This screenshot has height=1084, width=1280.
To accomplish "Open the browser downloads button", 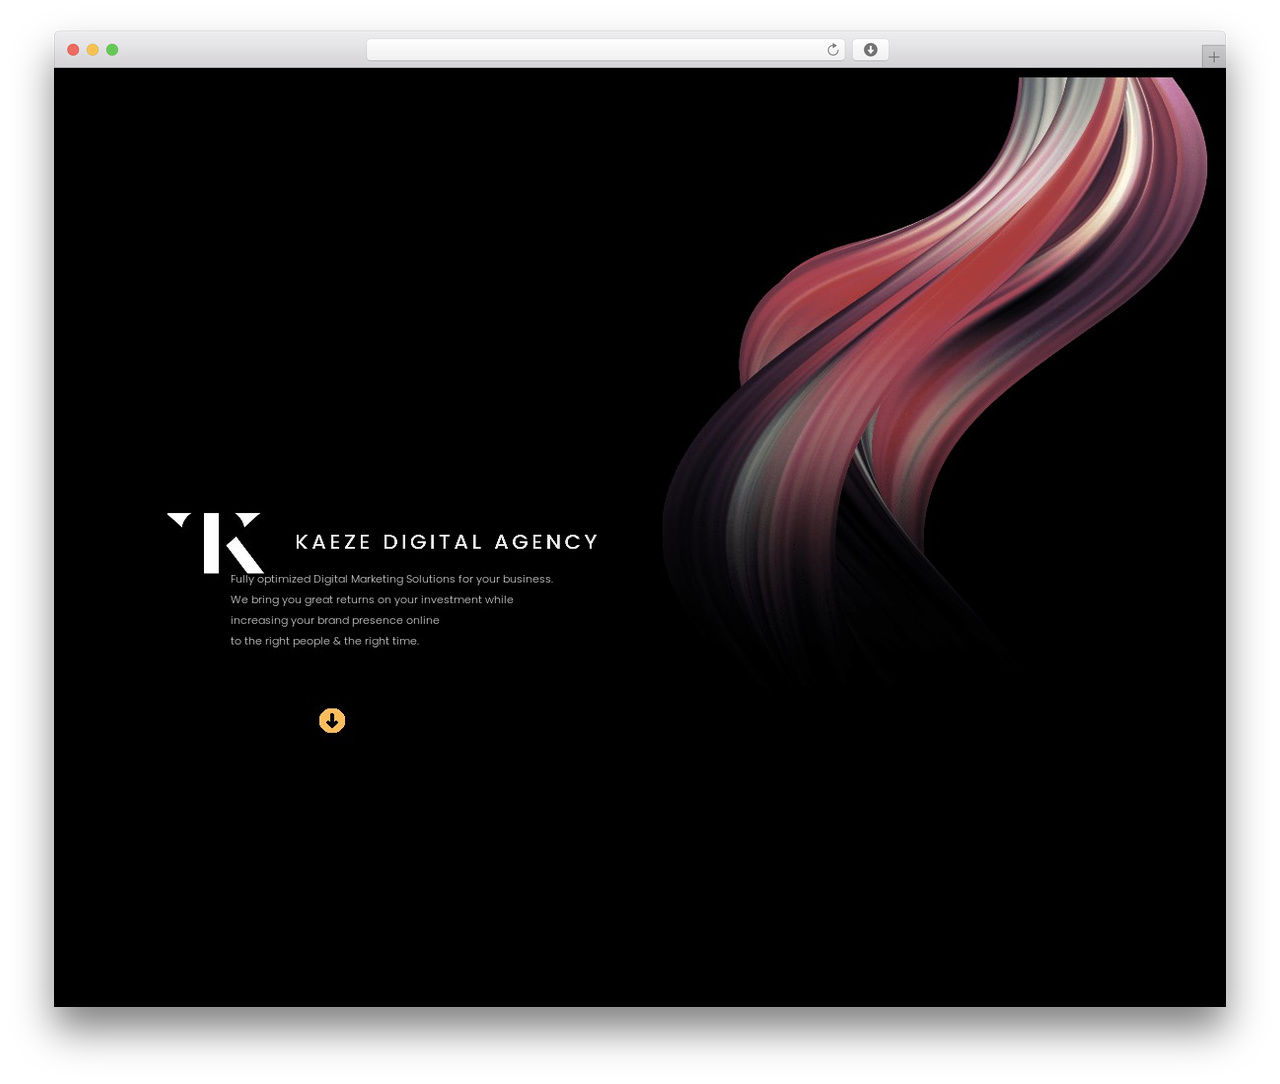I will click(x=870, y=50).
